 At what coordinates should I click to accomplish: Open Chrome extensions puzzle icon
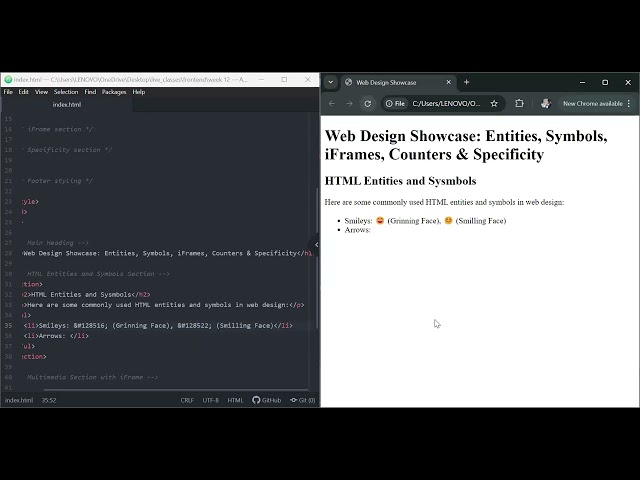click(x=519, y=103)
